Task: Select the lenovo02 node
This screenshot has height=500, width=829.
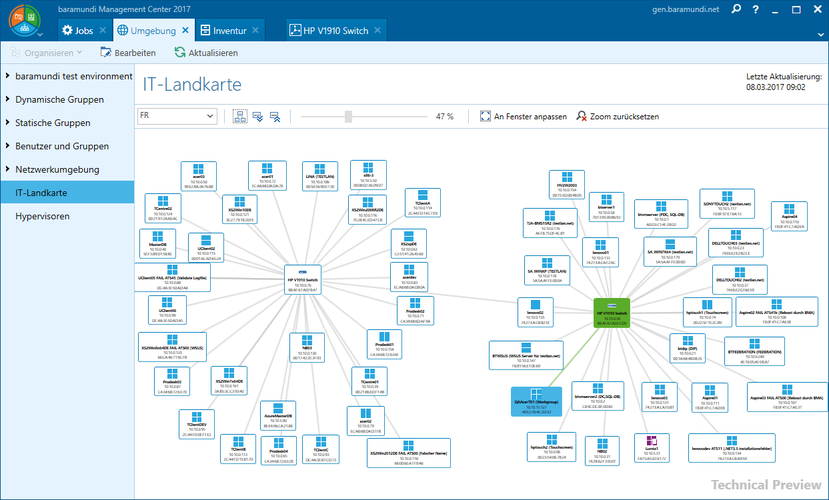Action: (535, 312)
